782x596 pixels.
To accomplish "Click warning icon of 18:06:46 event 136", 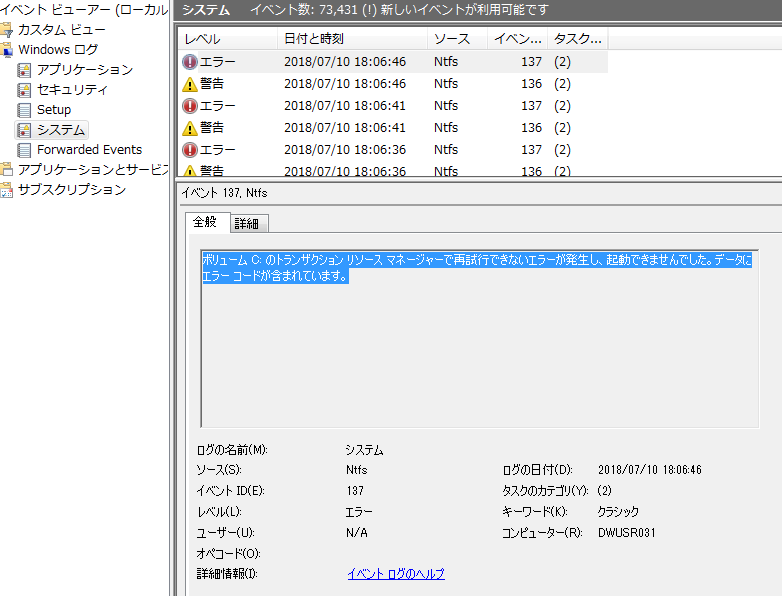I will point(190,84).
